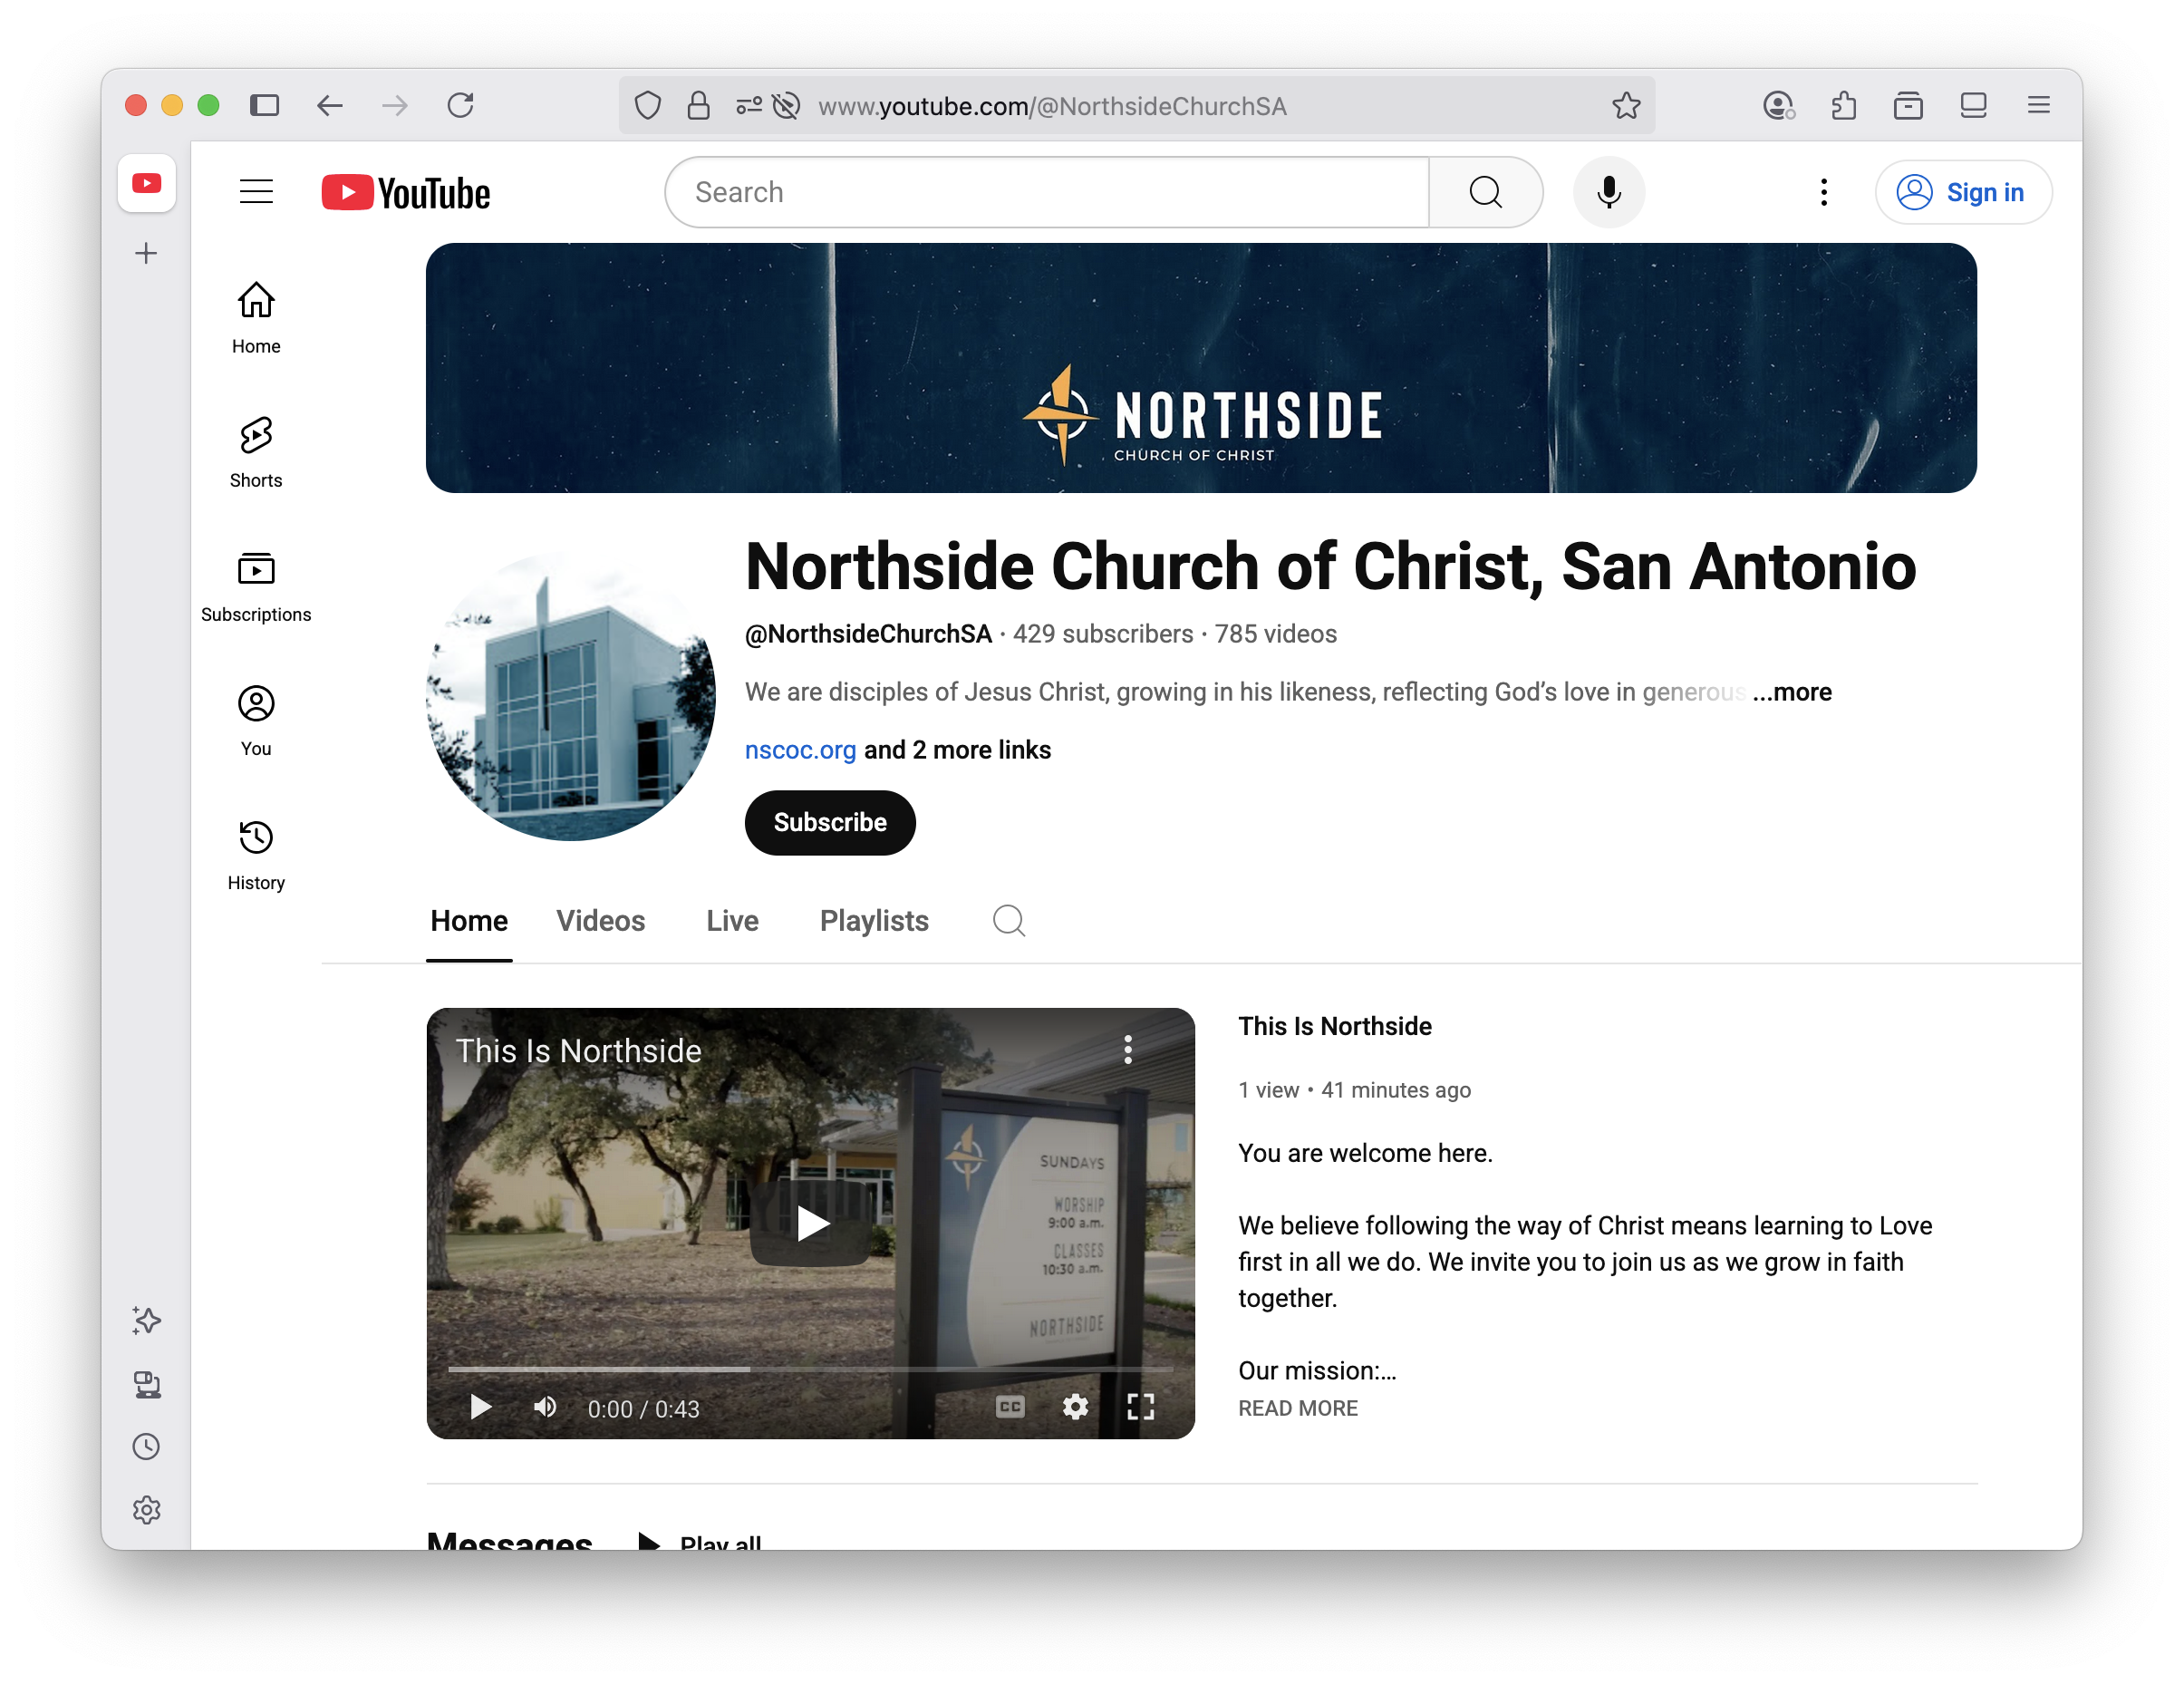Bookmark page with star icon
Image resolution: width=2184 pixels, height=1684 pixels.
tap(1626, 105)
